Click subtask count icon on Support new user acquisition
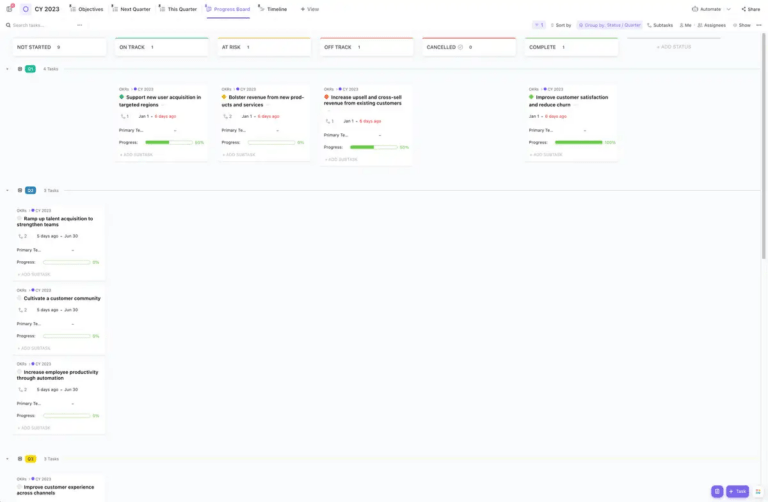Viewport: 768px width, 502px height. [124, 117]
